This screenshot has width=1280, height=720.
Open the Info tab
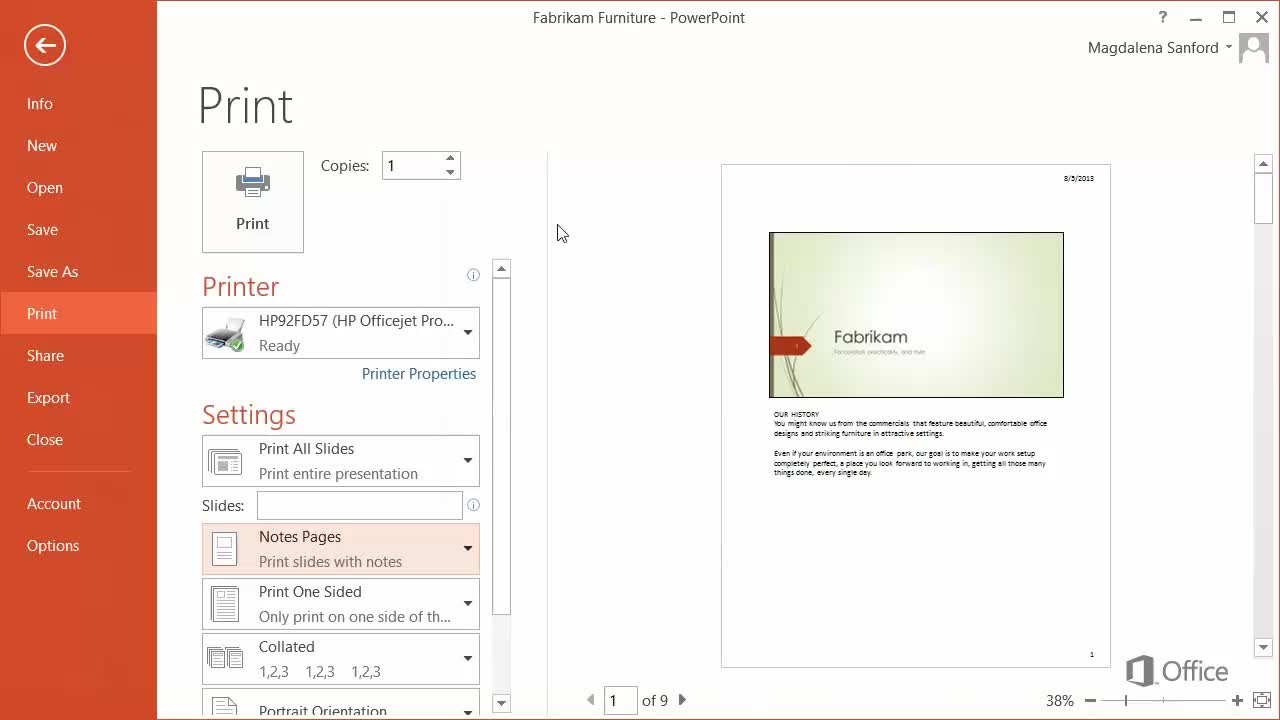coord(78,104)
